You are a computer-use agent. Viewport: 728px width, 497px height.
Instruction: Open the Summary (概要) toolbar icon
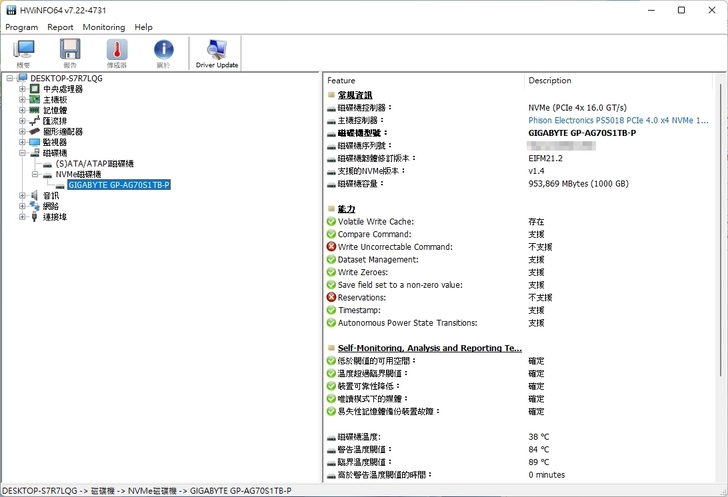23,53
